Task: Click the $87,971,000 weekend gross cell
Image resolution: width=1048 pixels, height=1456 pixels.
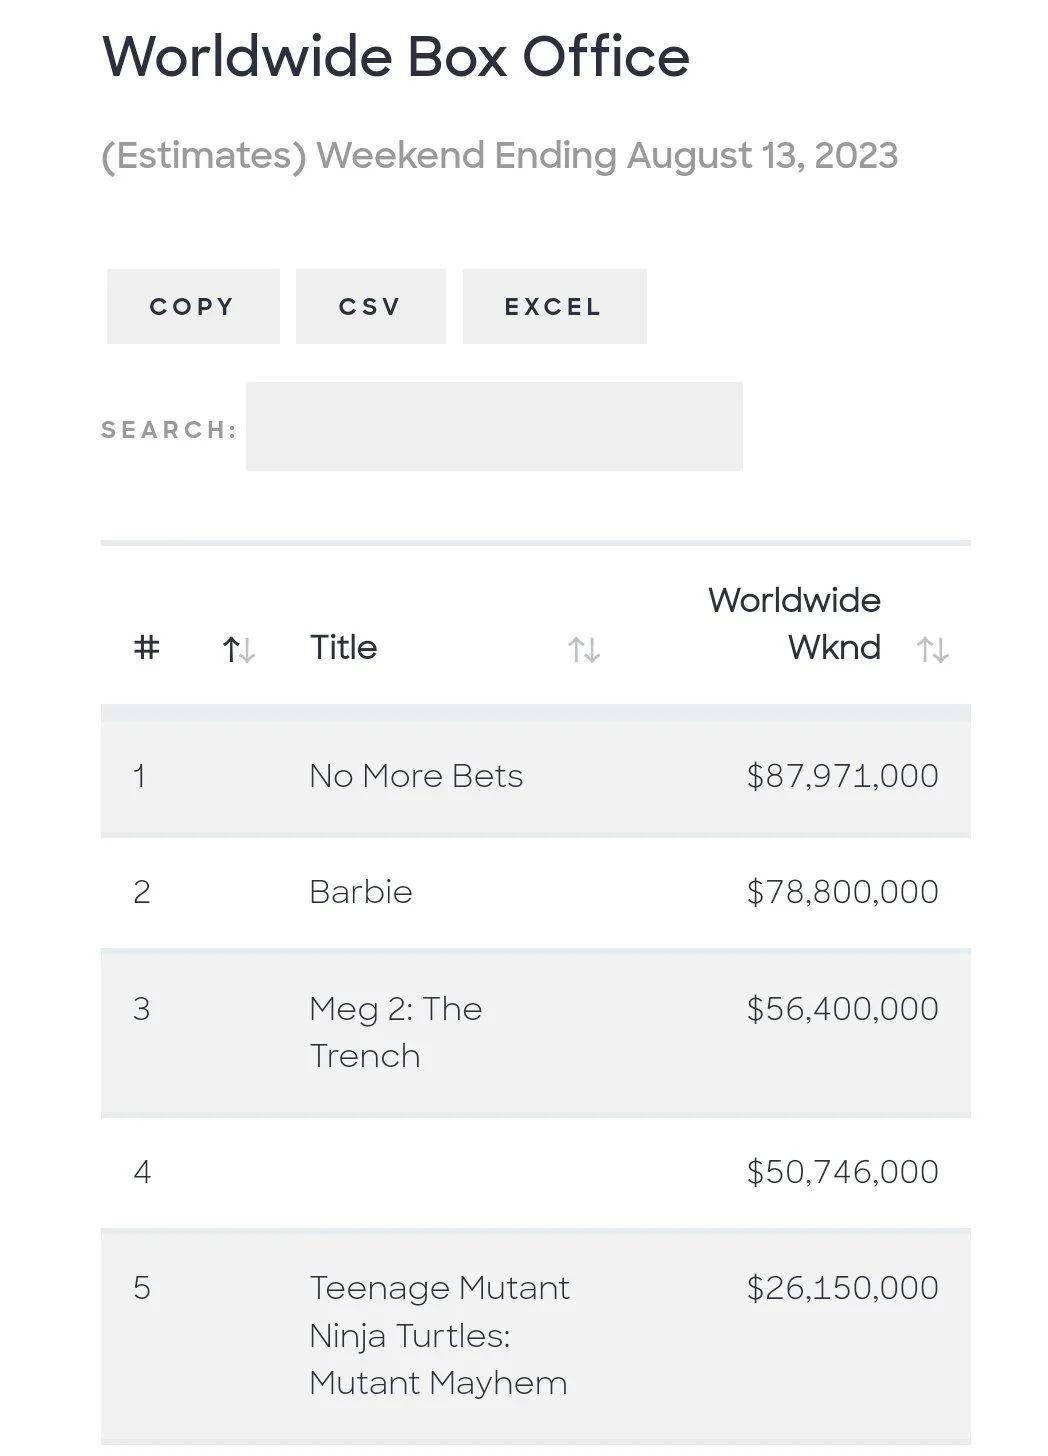Action: 842,776
